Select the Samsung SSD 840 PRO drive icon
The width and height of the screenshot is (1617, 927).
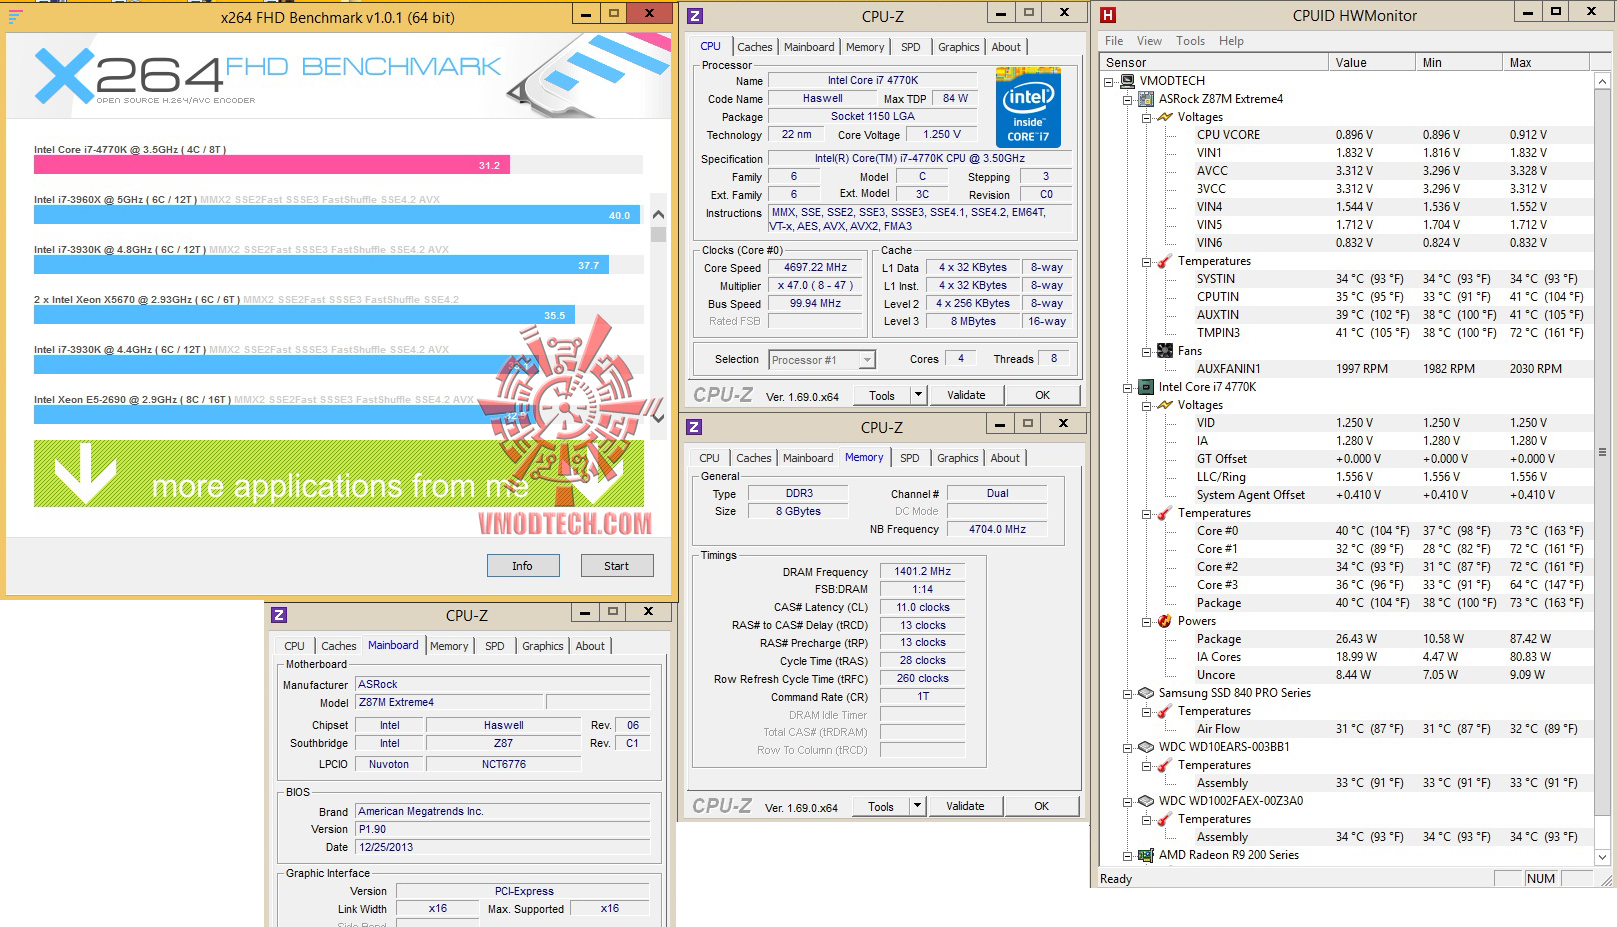(1146, 693)
